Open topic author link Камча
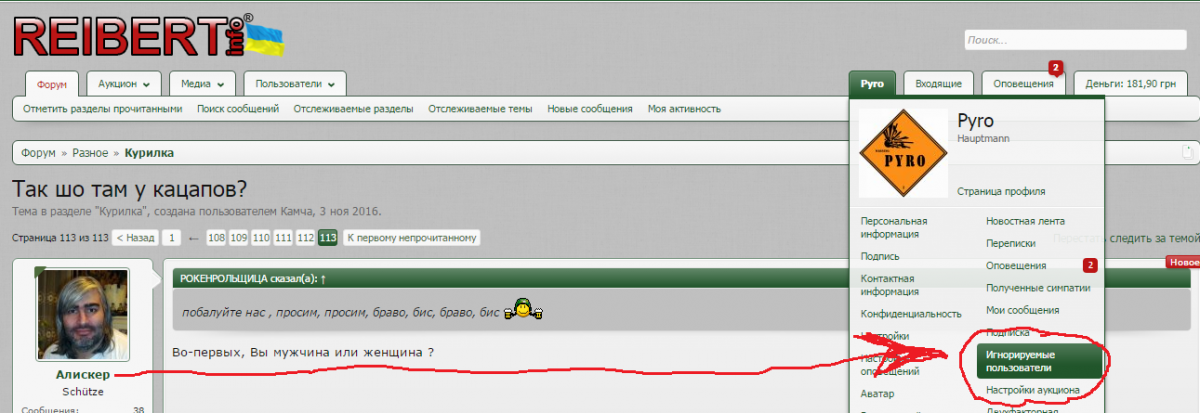This screenshot has height=413, width=1200. [x=292, y=211]
